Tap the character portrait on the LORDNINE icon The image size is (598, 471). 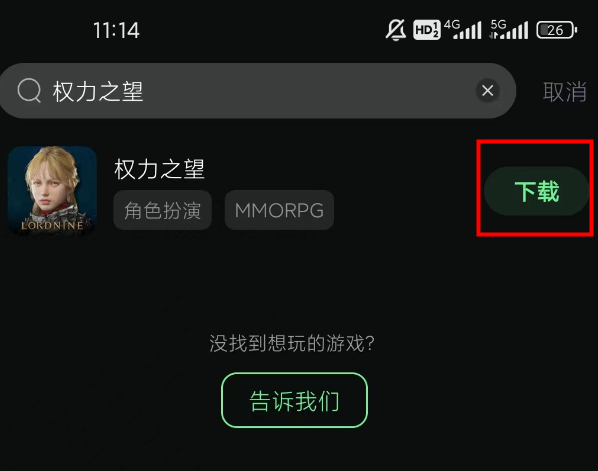pos(52,181)
